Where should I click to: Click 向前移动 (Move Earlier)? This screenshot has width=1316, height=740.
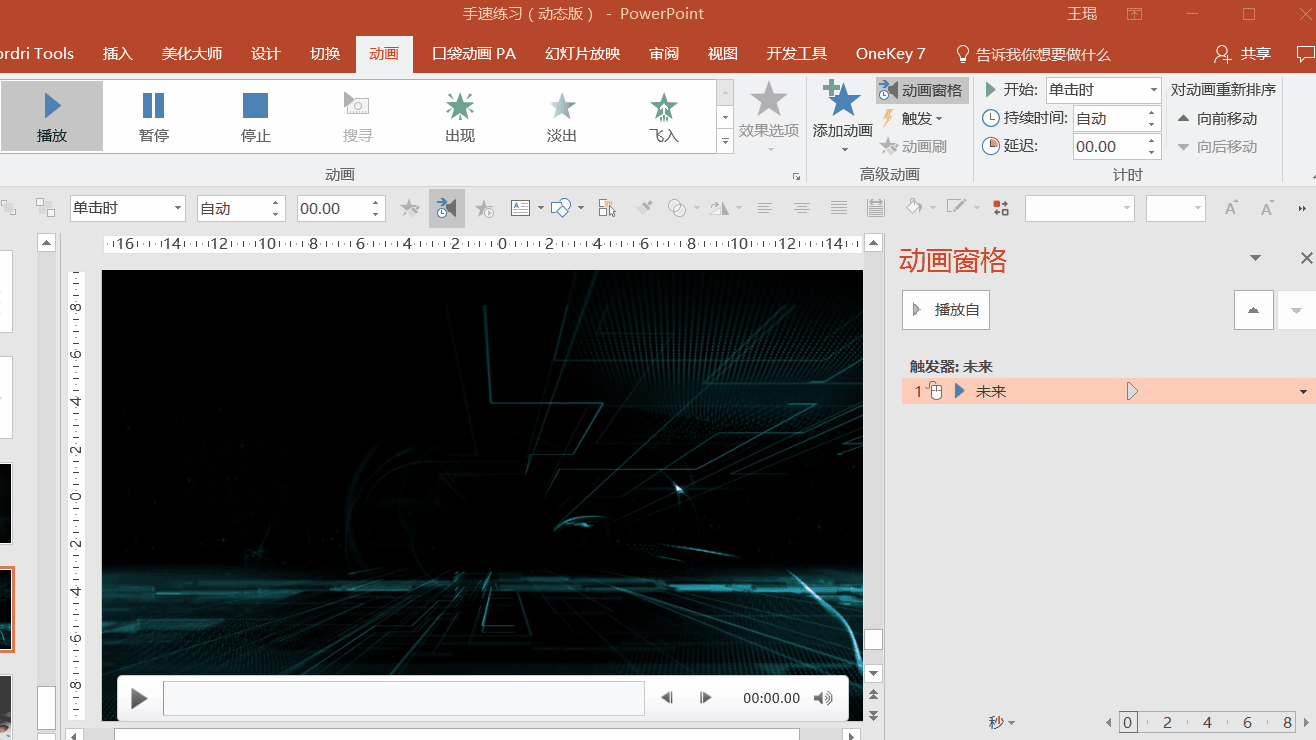pyautogui.click(x=1217, y=118)
